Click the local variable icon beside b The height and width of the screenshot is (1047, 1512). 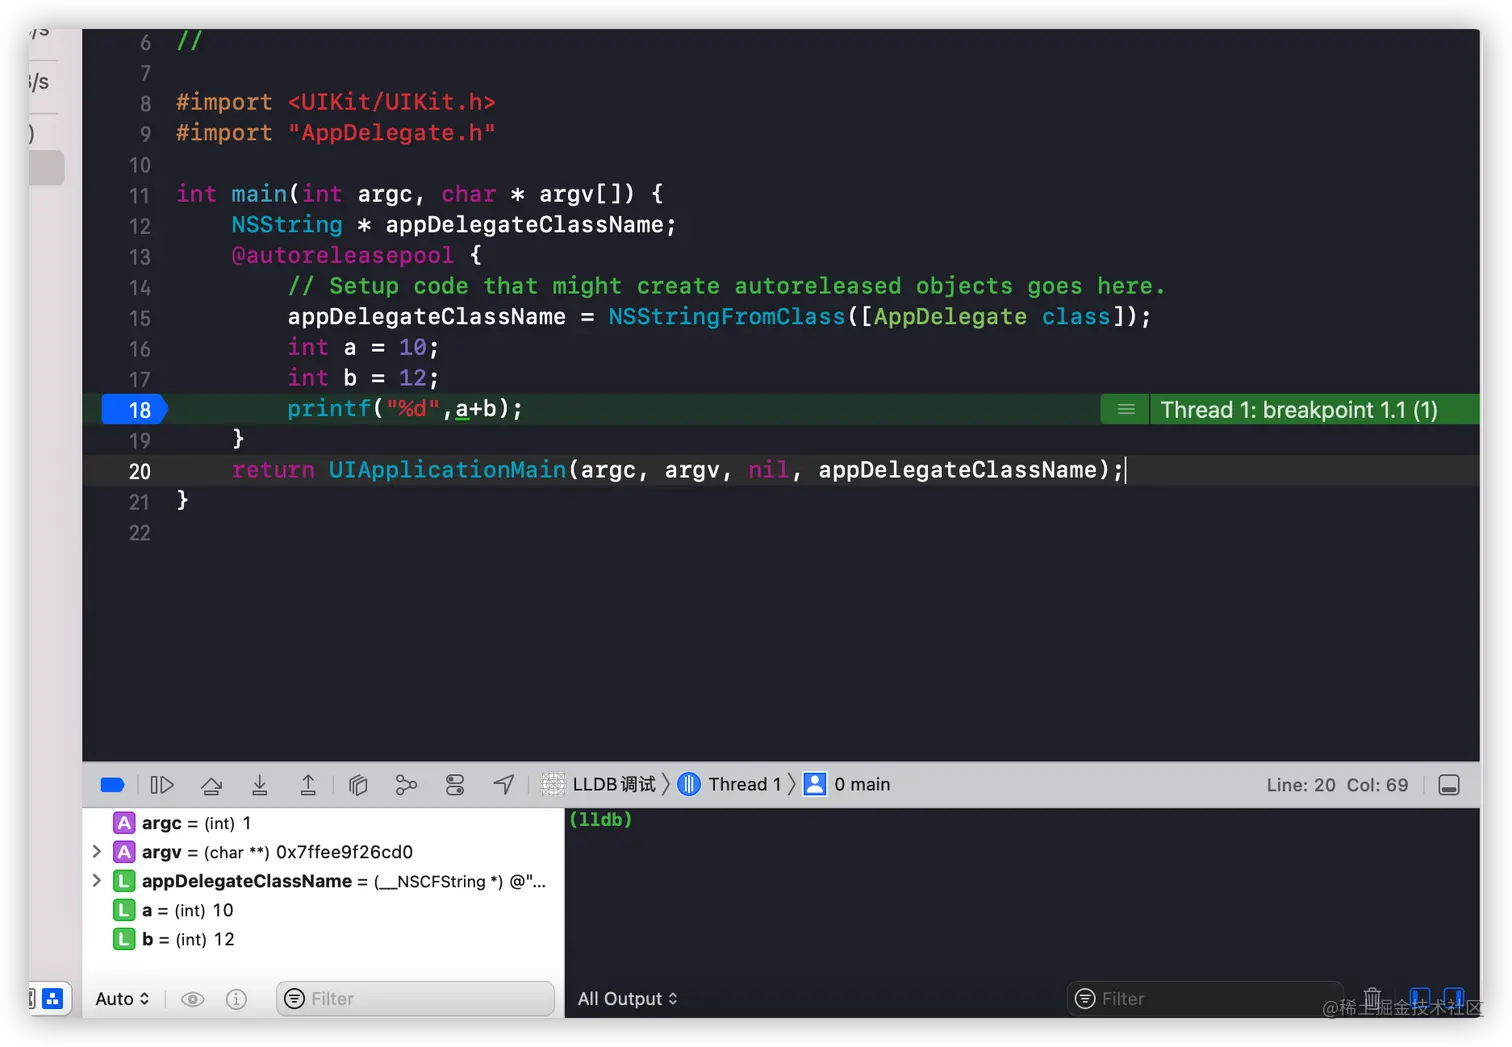(x=124, y=939)
